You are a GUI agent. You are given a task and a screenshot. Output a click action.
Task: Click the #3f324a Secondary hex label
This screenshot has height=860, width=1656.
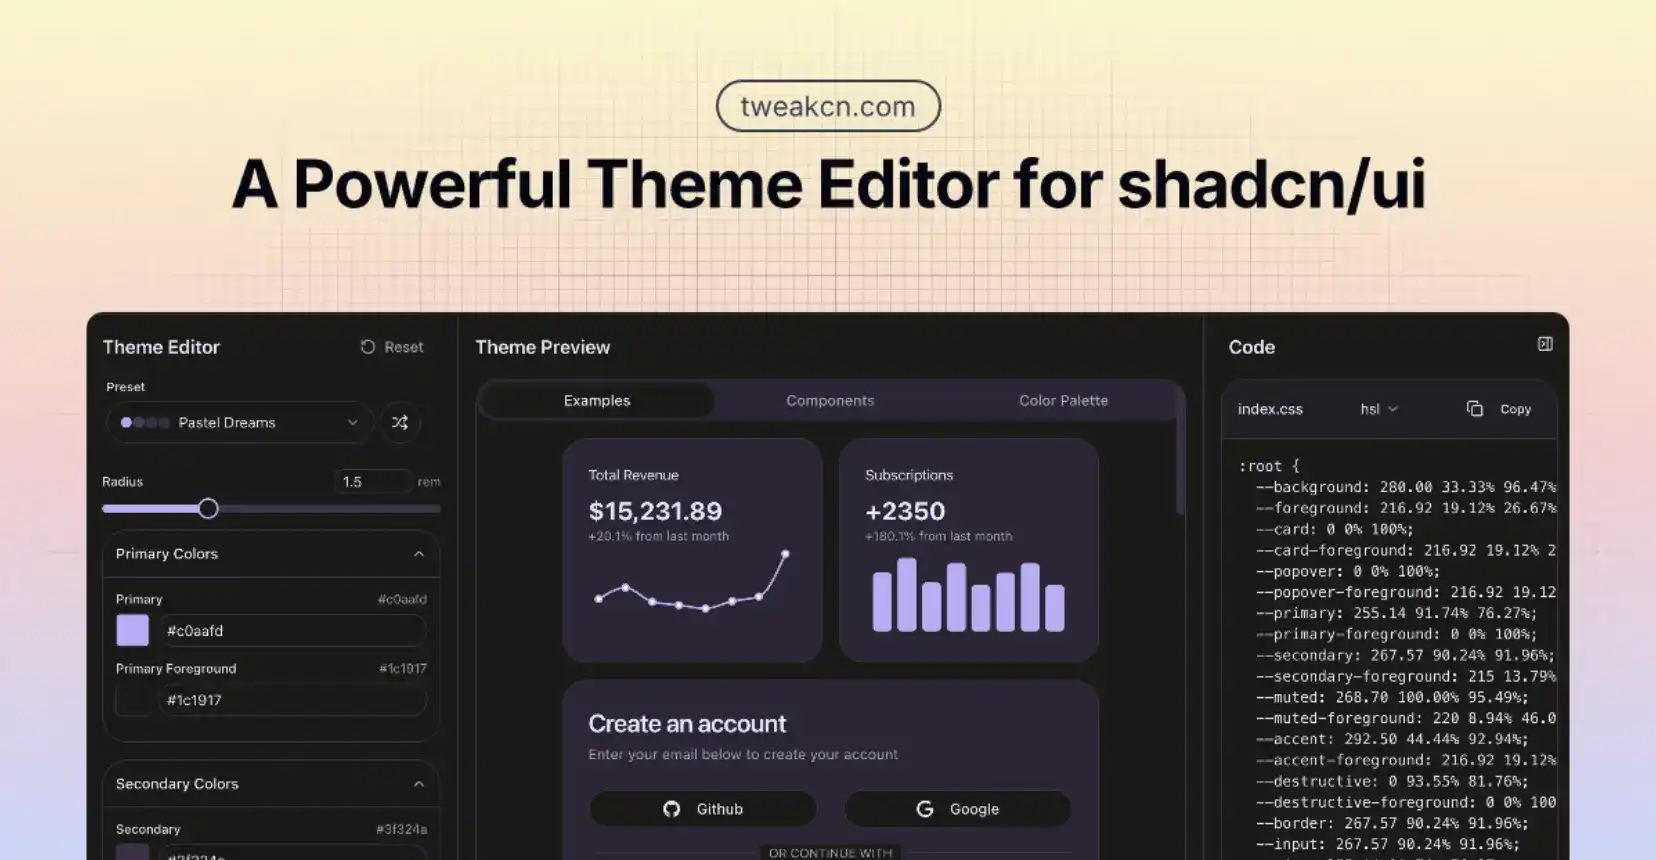tap(401, 829)
